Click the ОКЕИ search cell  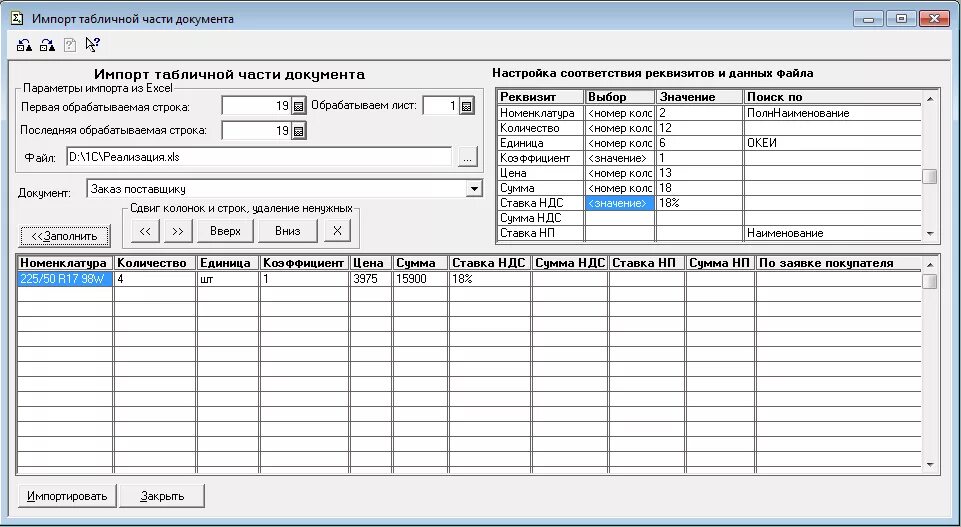click(832, 143)
